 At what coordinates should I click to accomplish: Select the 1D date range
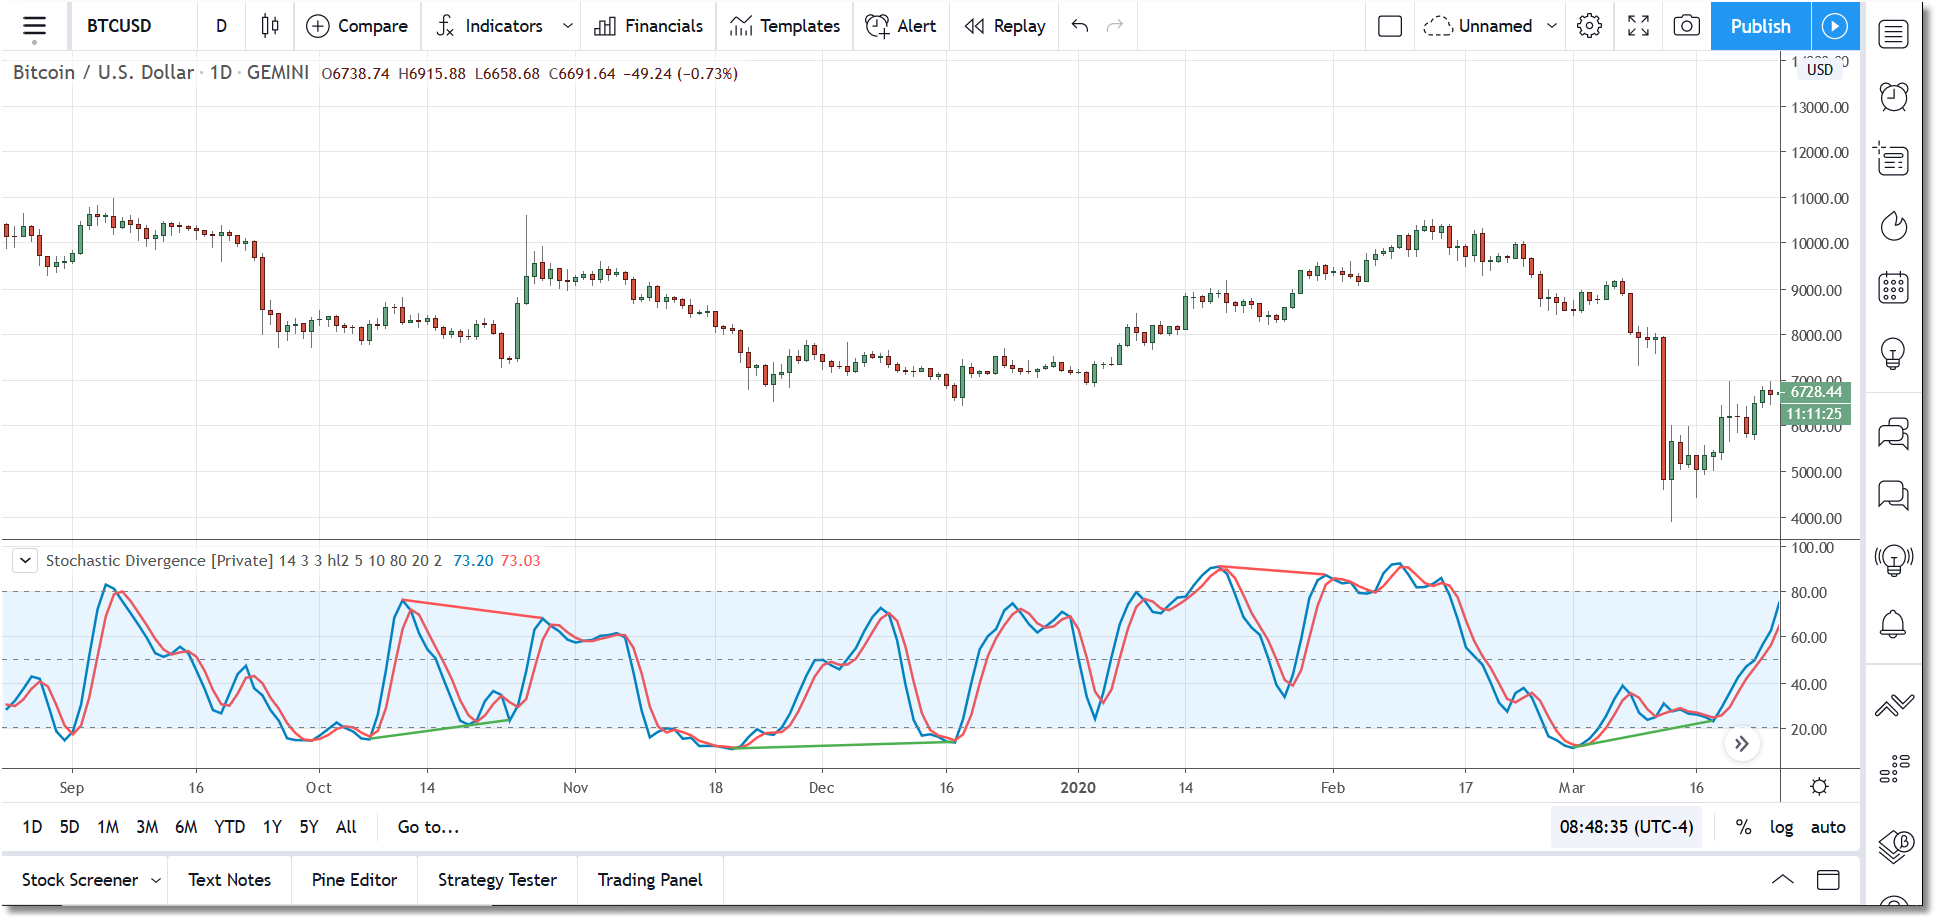pos(32,827)
